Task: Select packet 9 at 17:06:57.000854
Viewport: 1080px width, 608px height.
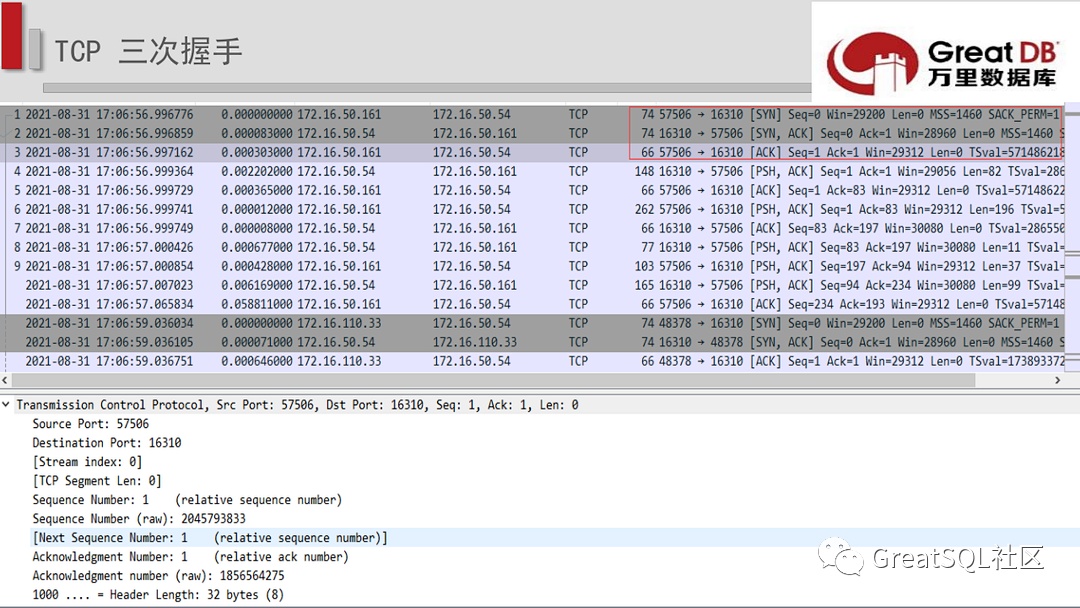Action: 532,266
